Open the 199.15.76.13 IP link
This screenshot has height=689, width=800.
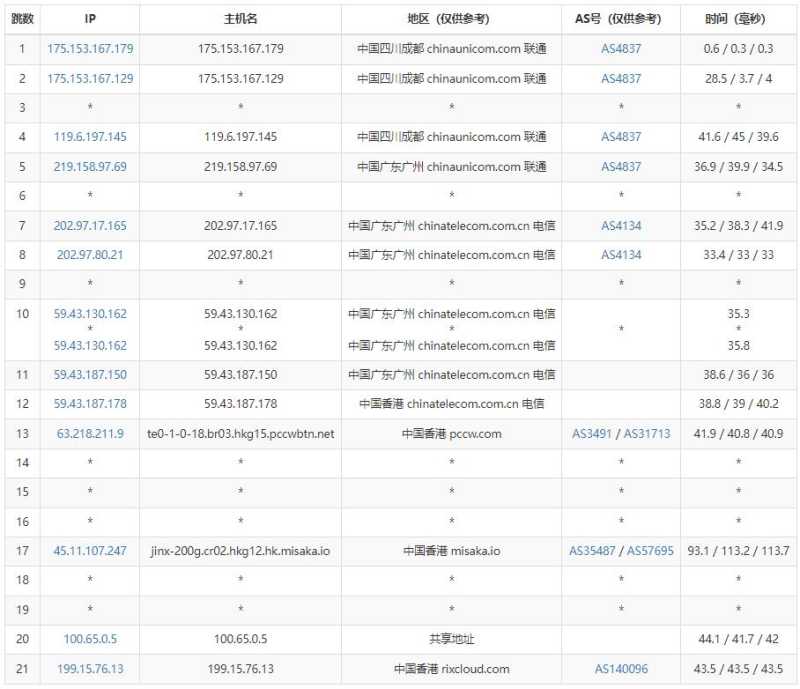click(x=90, y=669)
